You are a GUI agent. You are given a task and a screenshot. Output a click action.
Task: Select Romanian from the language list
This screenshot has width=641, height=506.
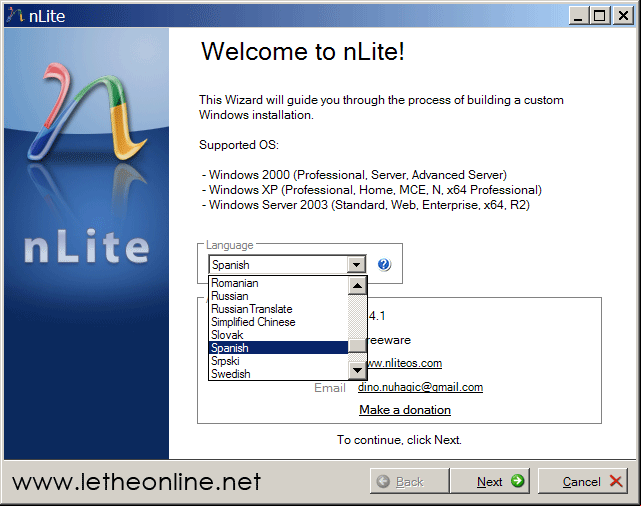(x=278, y=283)
